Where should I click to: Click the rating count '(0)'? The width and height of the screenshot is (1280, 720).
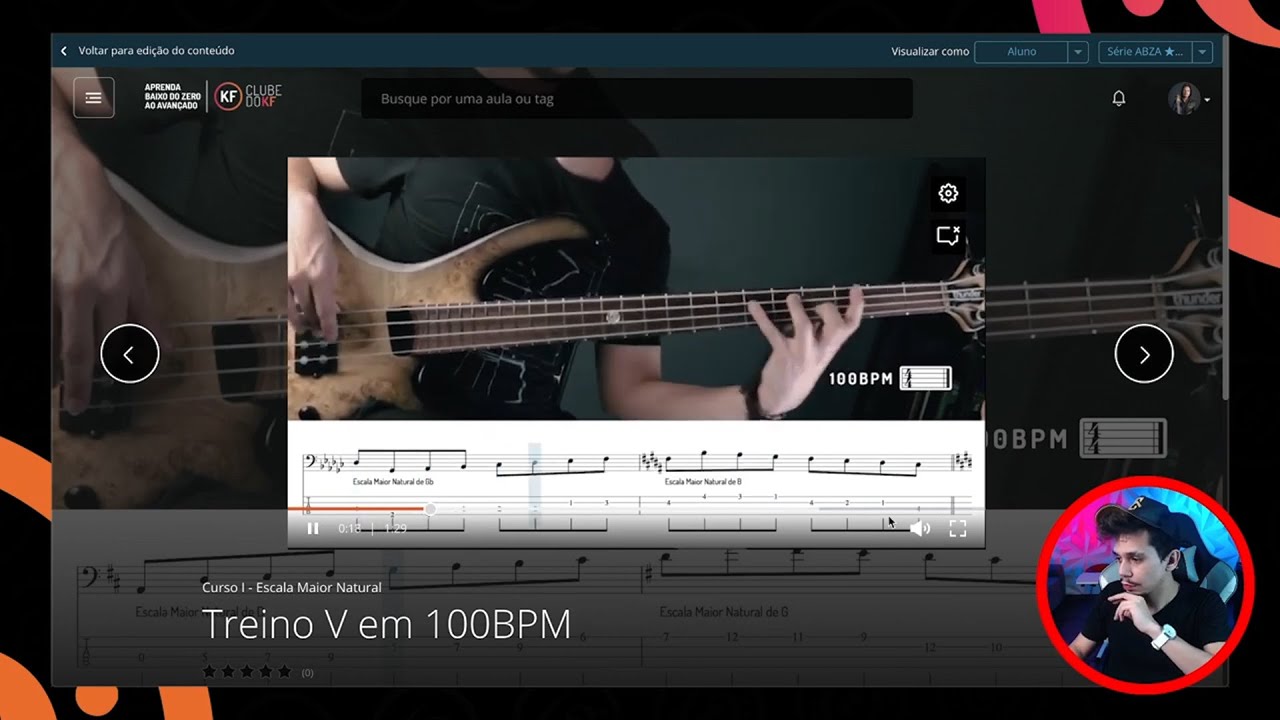(x=307, y=673)
